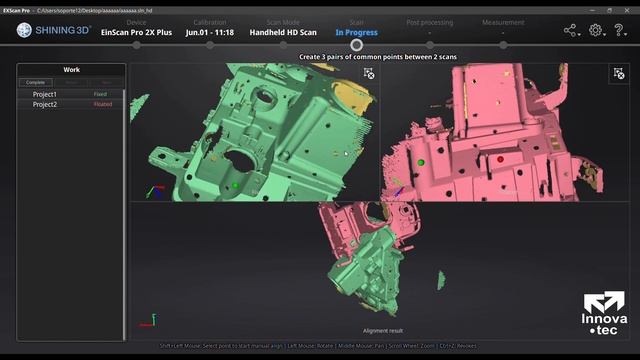The height and width of the screenshot is (360, 640).
Task: Open the settings dropdown arrow
Action: point(604,35)
